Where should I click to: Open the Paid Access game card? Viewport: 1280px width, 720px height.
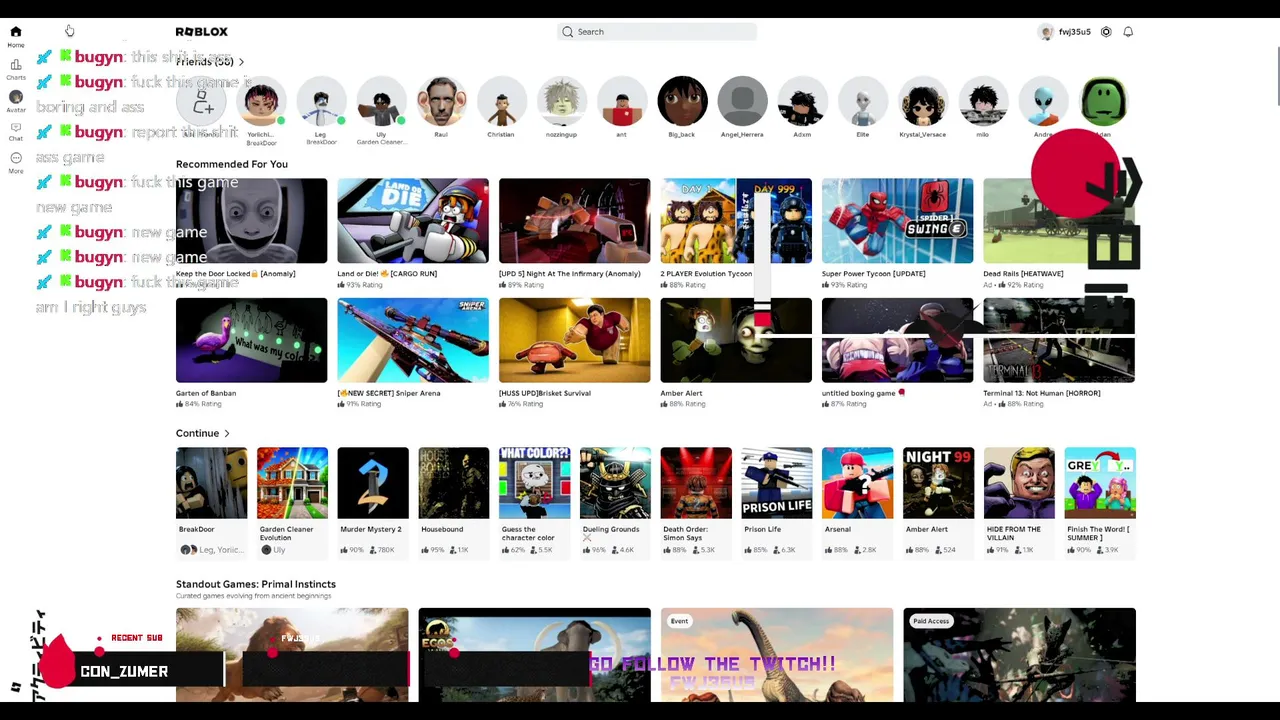1019,654
